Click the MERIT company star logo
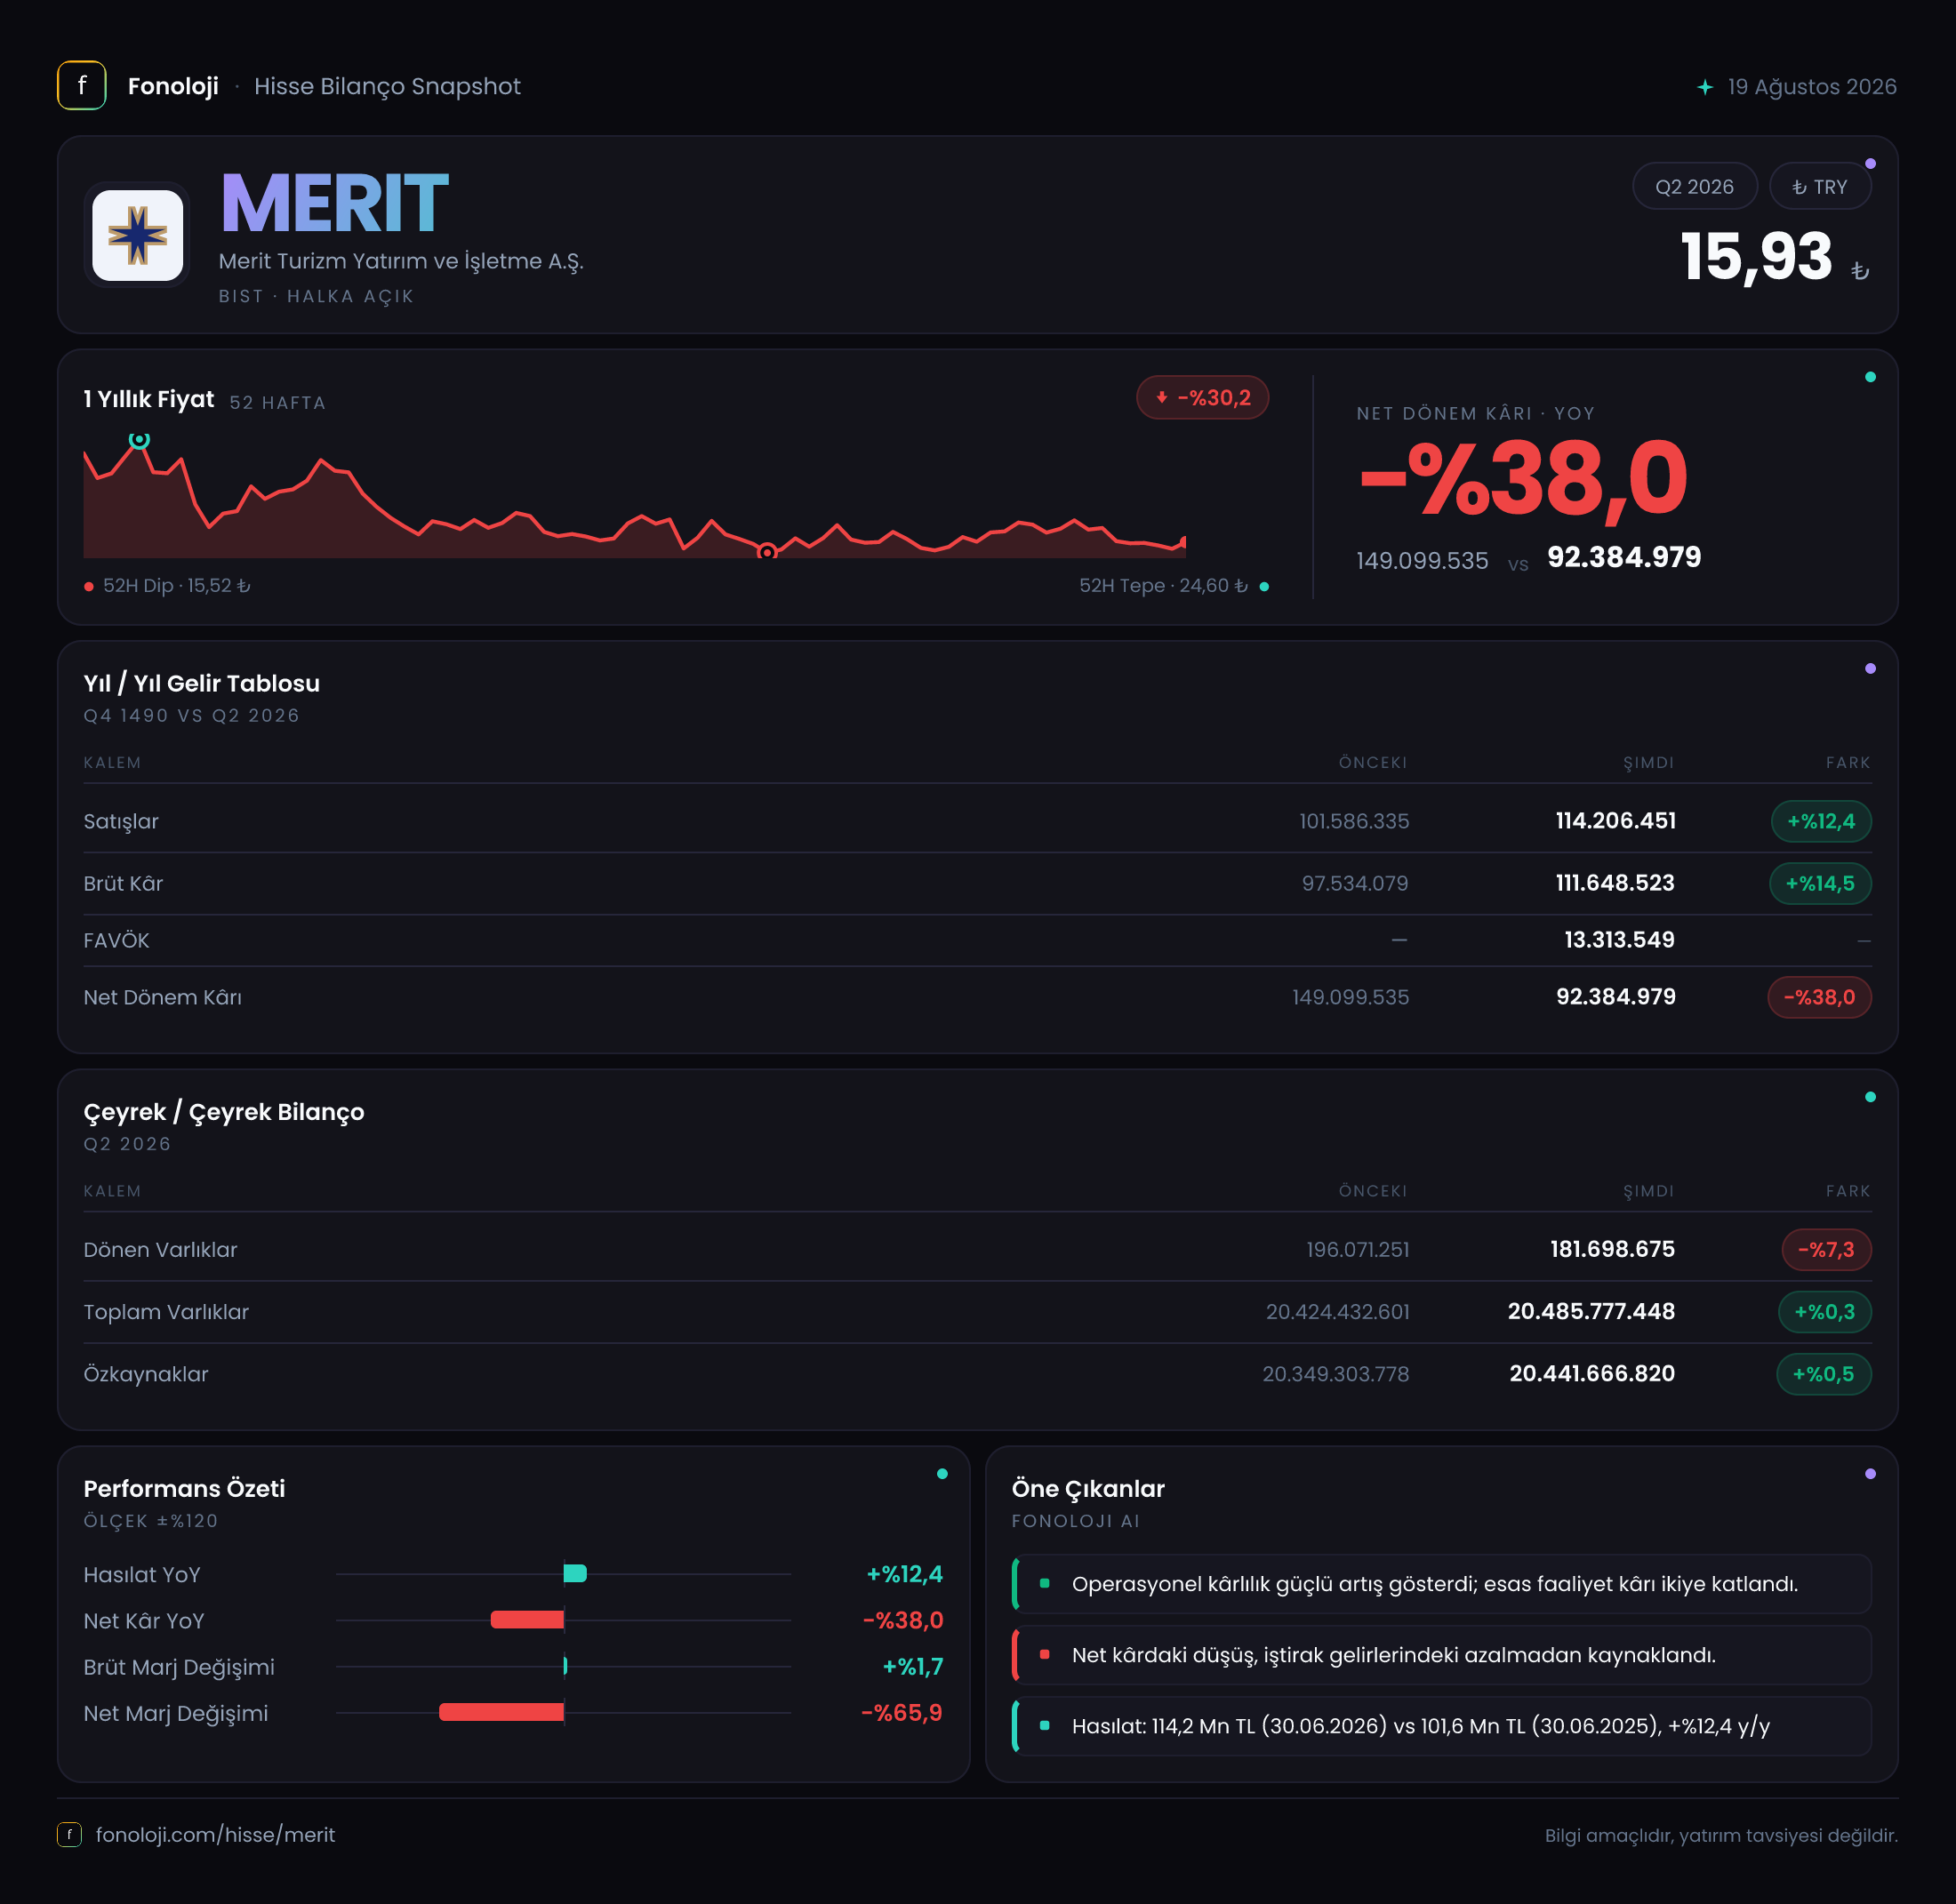 [138, 235]
